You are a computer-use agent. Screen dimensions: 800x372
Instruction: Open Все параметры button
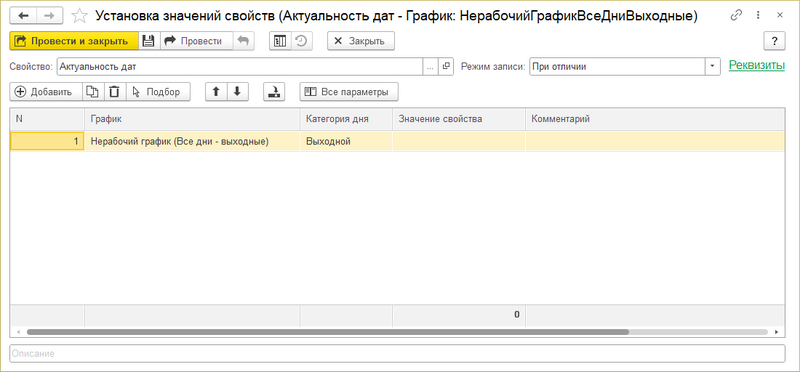coord(349,92)
